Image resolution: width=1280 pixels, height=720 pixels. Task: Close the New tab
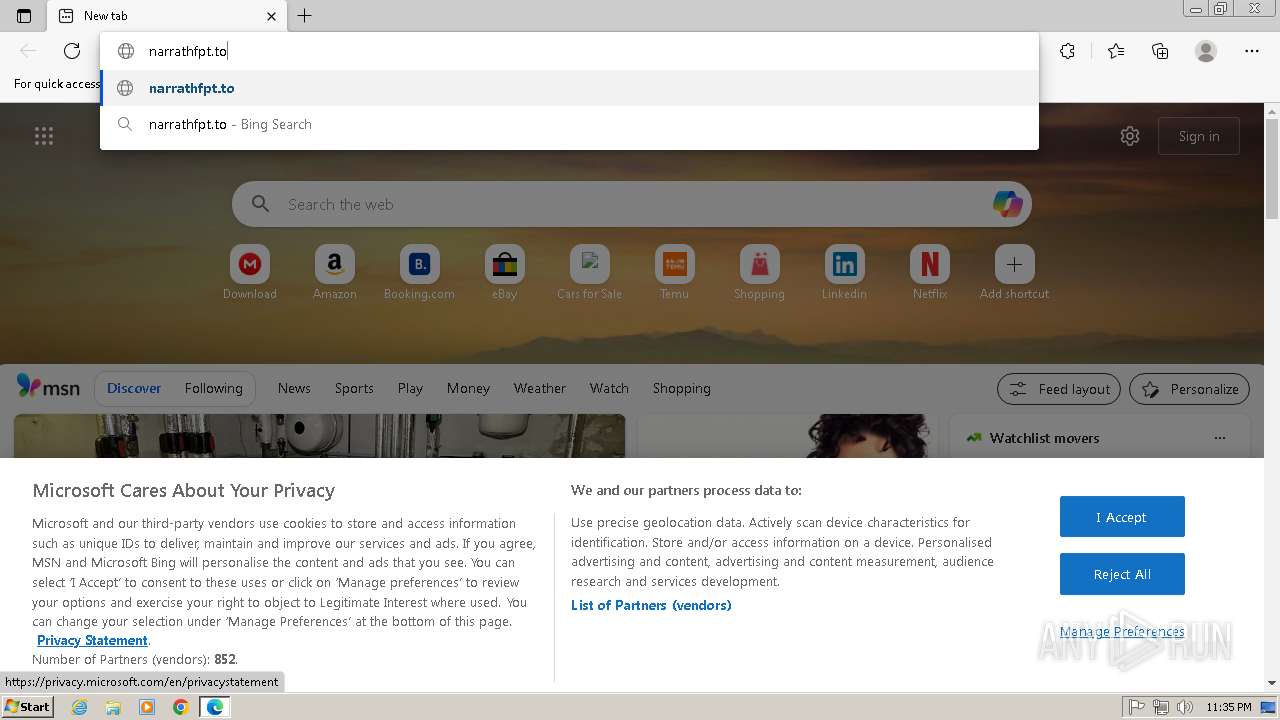pos(271,16)
